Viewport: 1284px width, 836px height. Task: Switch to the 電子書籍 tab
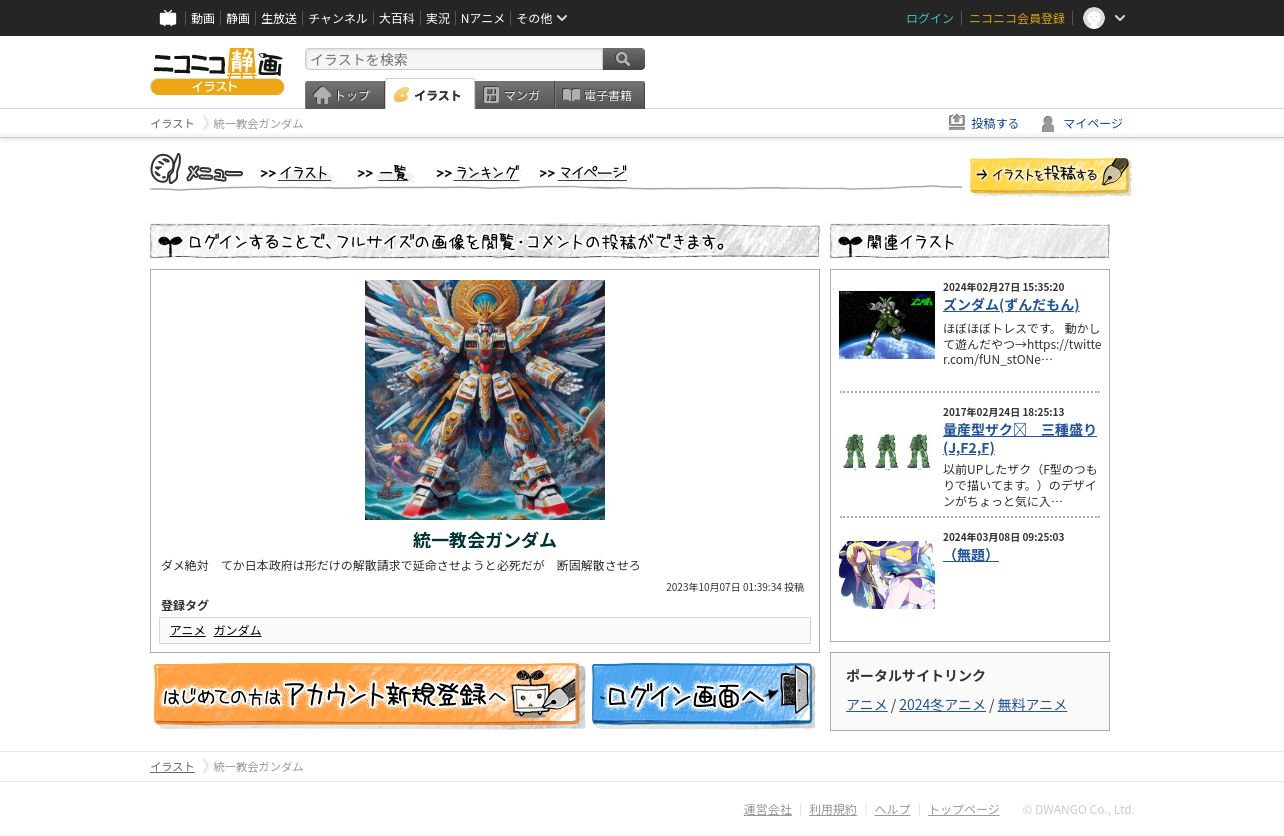pos(600,95)
